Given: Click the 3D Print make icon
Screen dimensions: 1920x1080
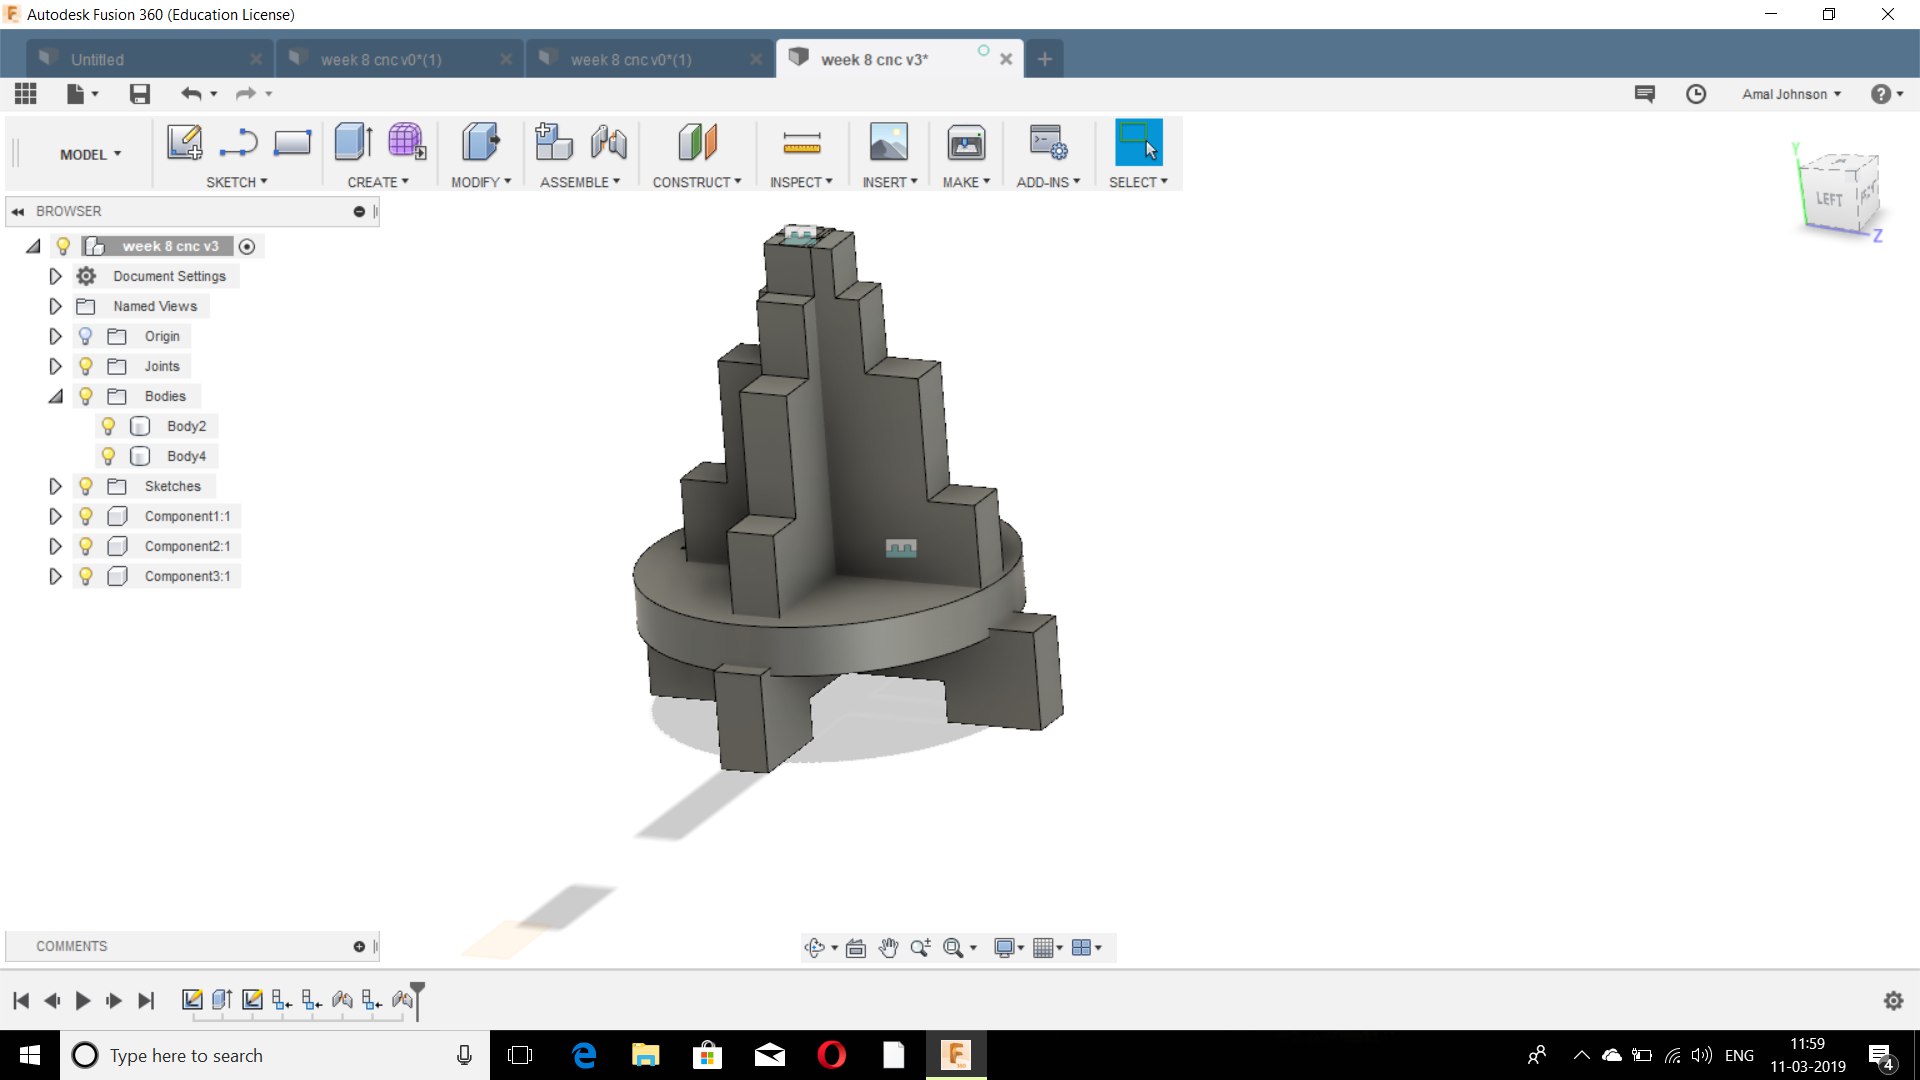Looking at the screenshot, I should tap(966, 143).
